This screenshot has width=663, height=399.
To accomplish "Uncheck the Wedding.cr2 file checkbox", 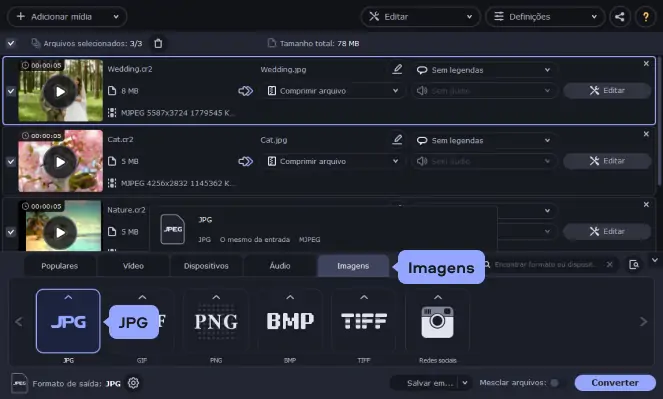I will click(x=11, y=91).
